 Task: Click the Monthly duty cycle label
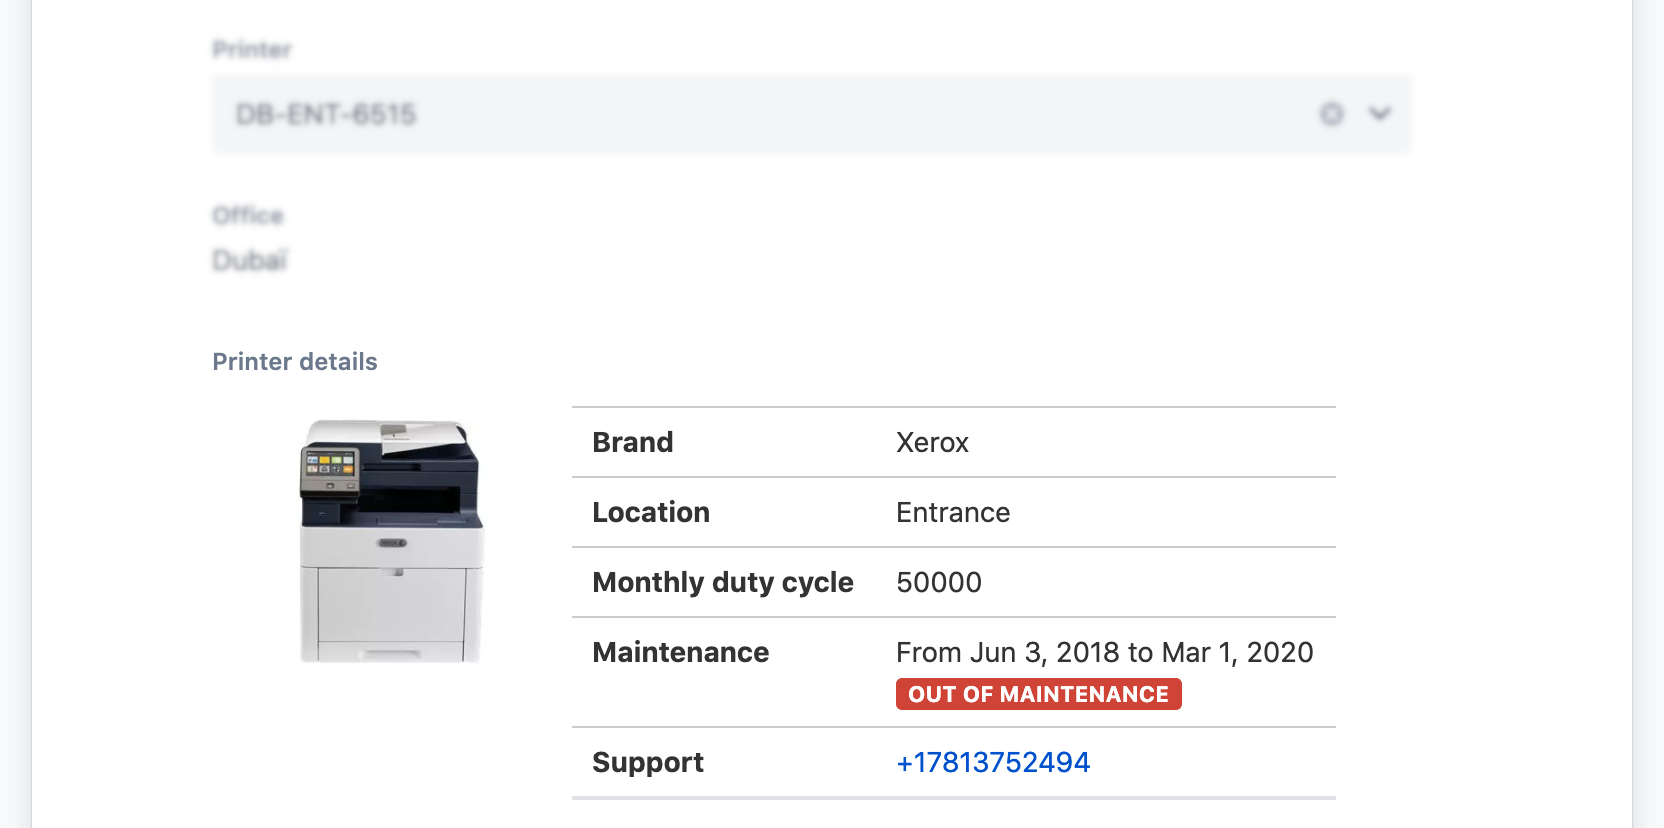(x=723, y=582)
